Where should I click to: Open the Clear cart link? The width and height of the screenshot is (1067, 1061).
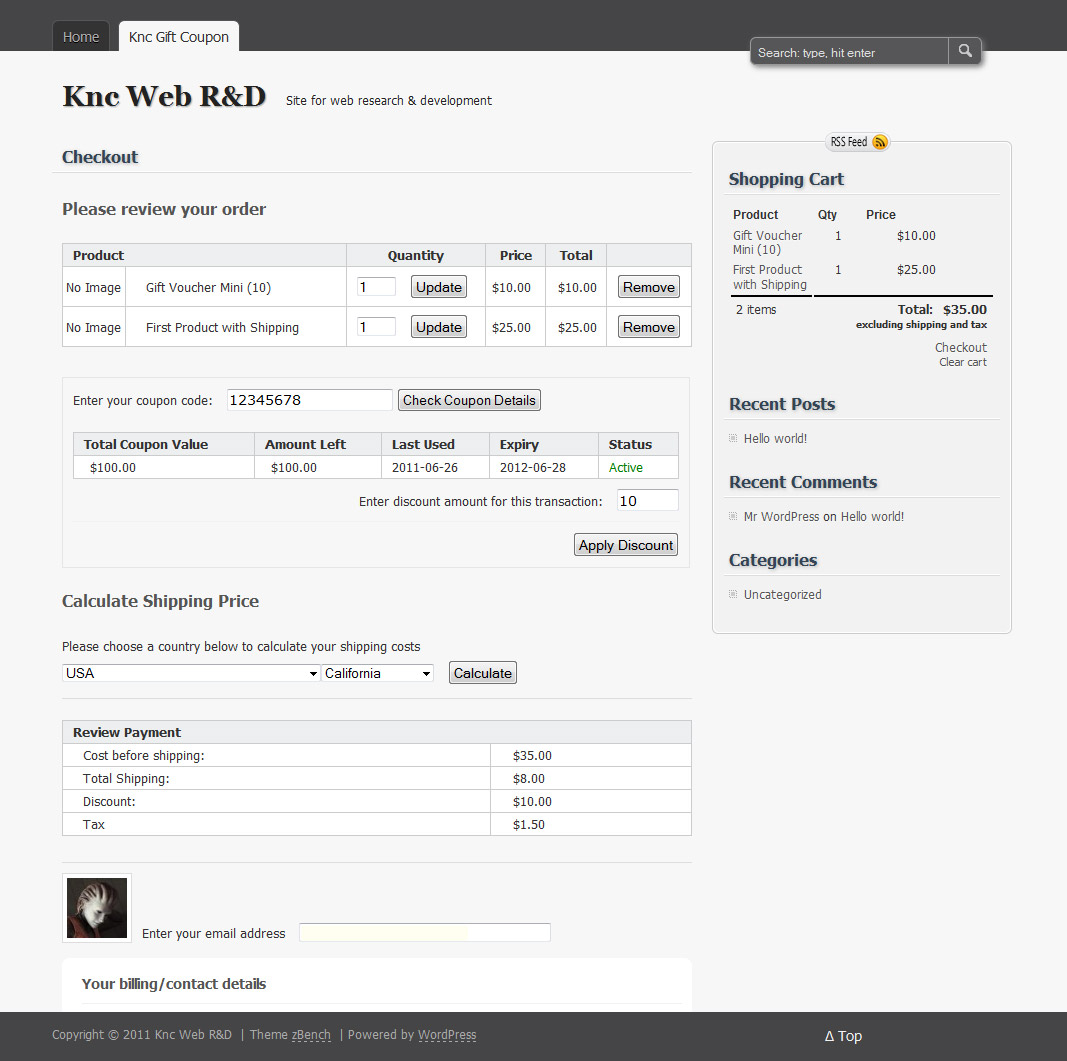pos(963,362)
